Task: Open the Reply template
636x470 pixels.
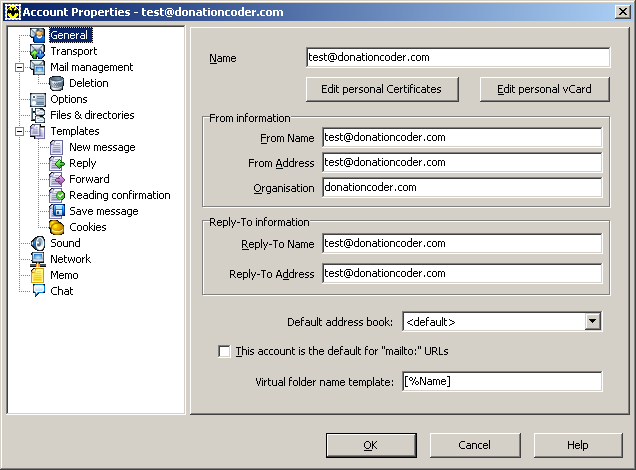Action: (x=82, y=163)
